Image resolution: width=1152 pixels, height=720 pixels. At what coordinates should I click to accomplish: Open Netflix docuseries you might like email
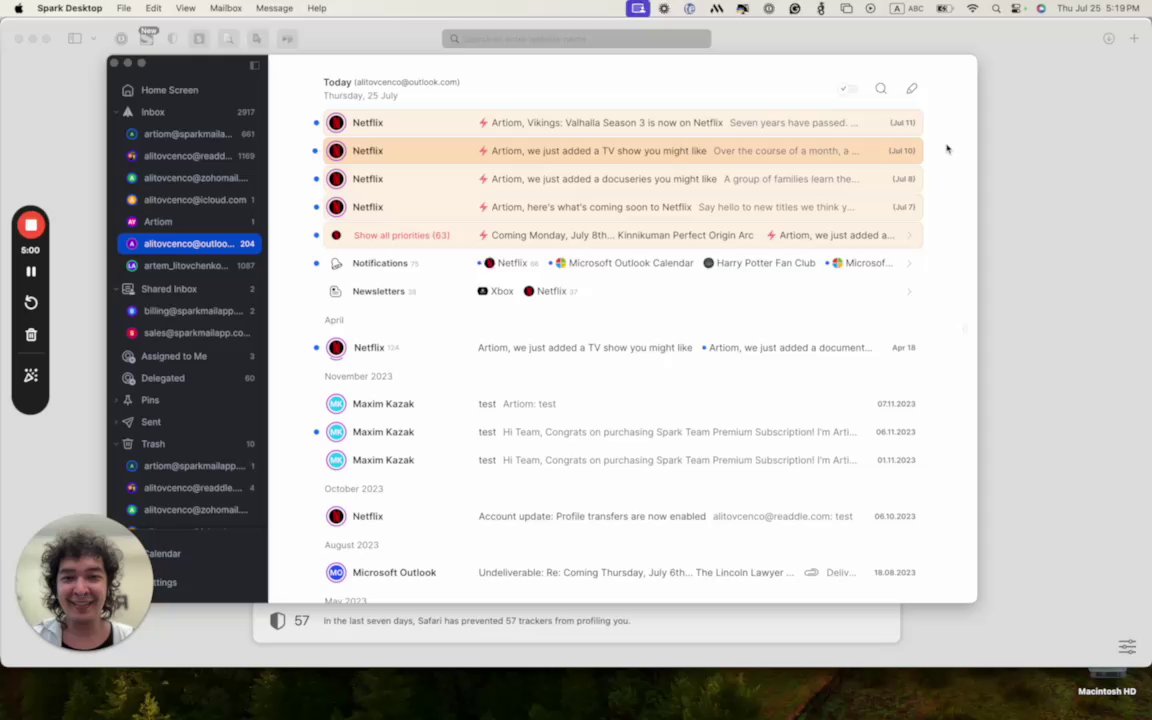[623, 179]
